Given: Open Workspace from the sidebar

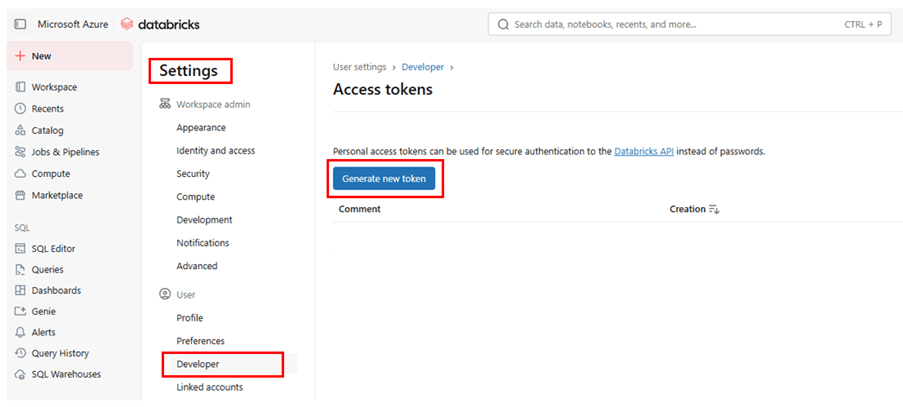Looking at the screenshot, I should [53, 87].
